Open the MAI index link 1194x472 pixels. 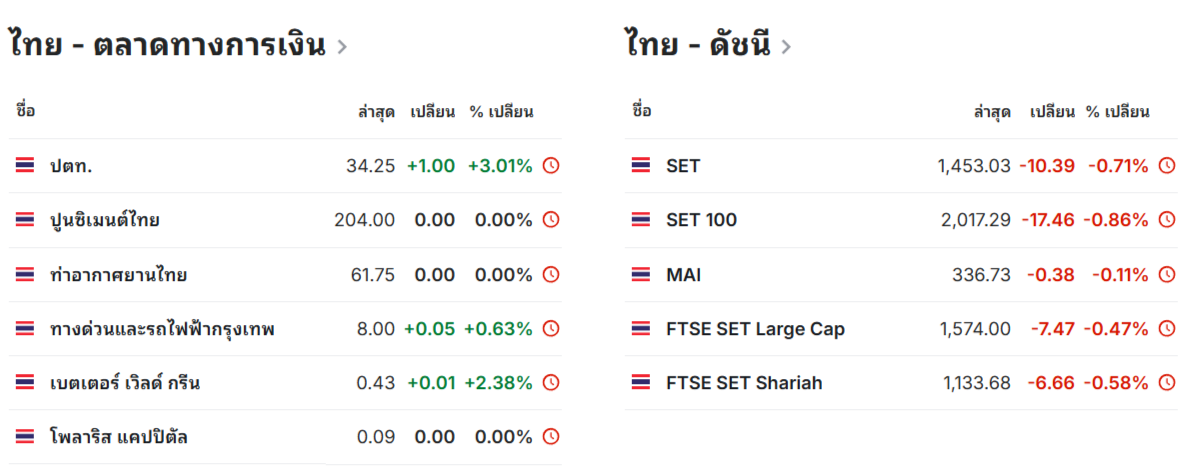(684, 274)
